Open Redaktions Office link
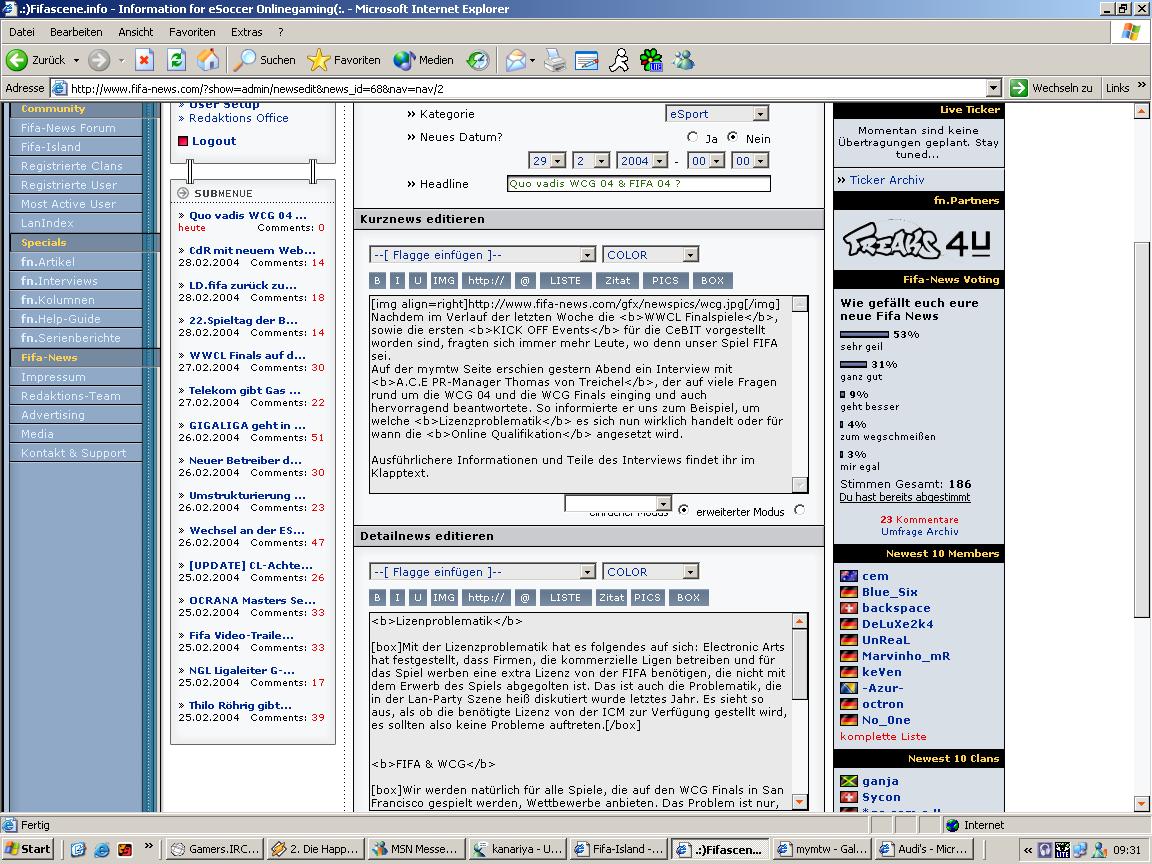The image size is (1152, 864). tap(238, 118)
